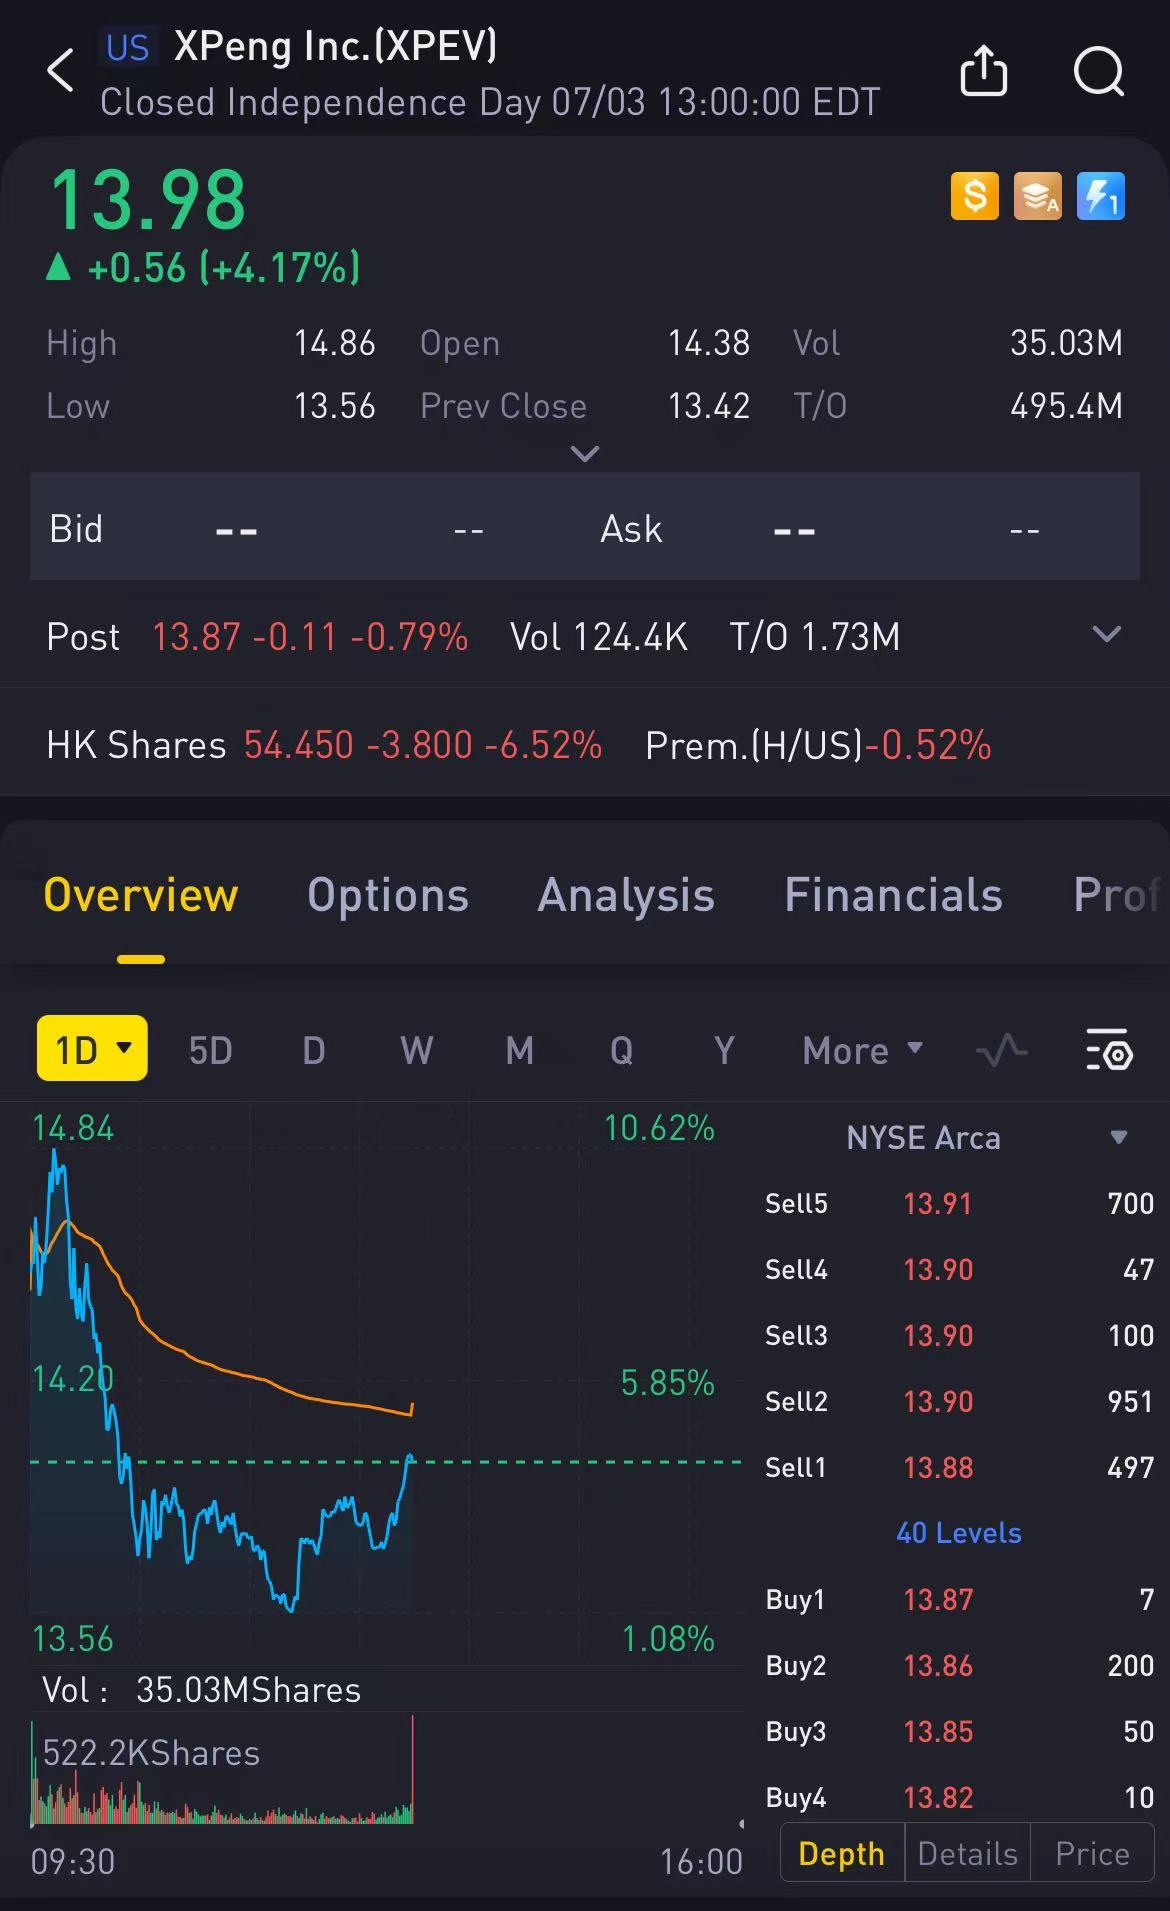Switch order book to Depth view
Image resolution: width=1170 pixels, height=1911 pixels.
click(x=841, y=1853)
